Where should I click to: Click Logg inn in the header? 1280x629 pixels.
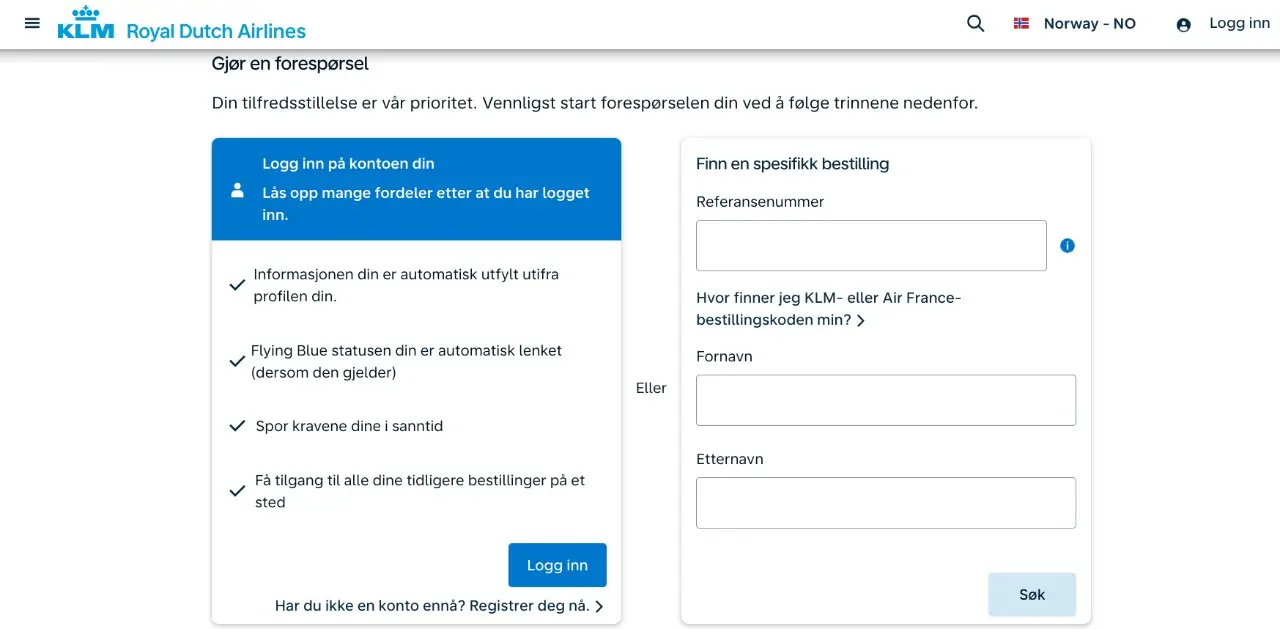tap(1239, 23)
